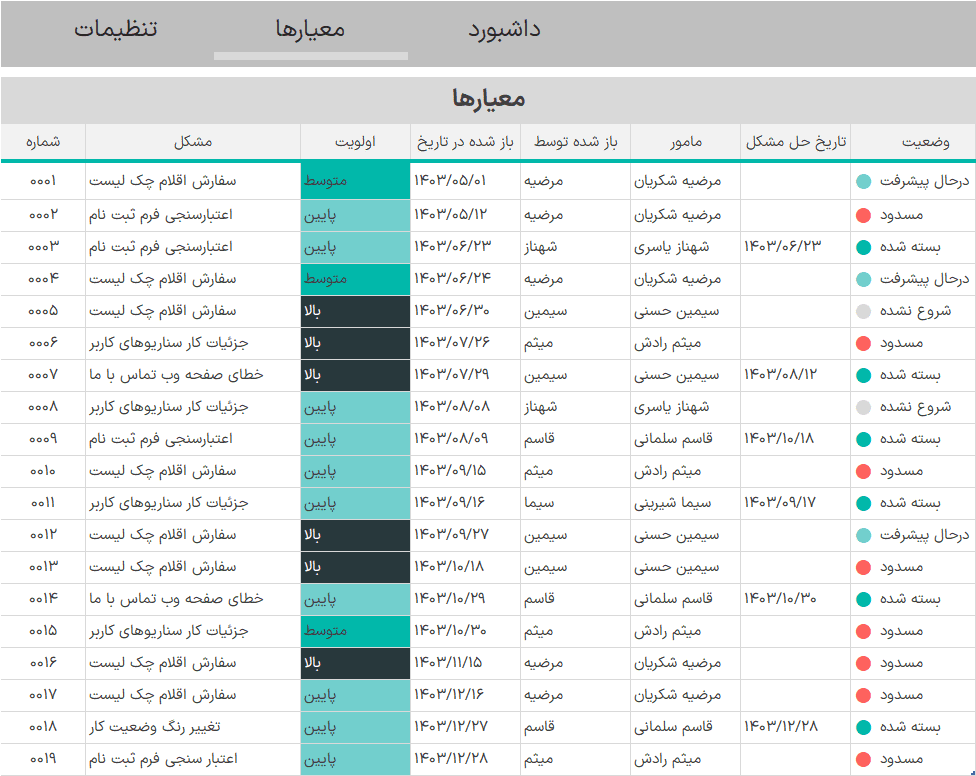Click اعتبار سنجی فرم ثبت نام in row ۰۰۱۹
This screenshot has width=976, height=776.
point(163,759)
